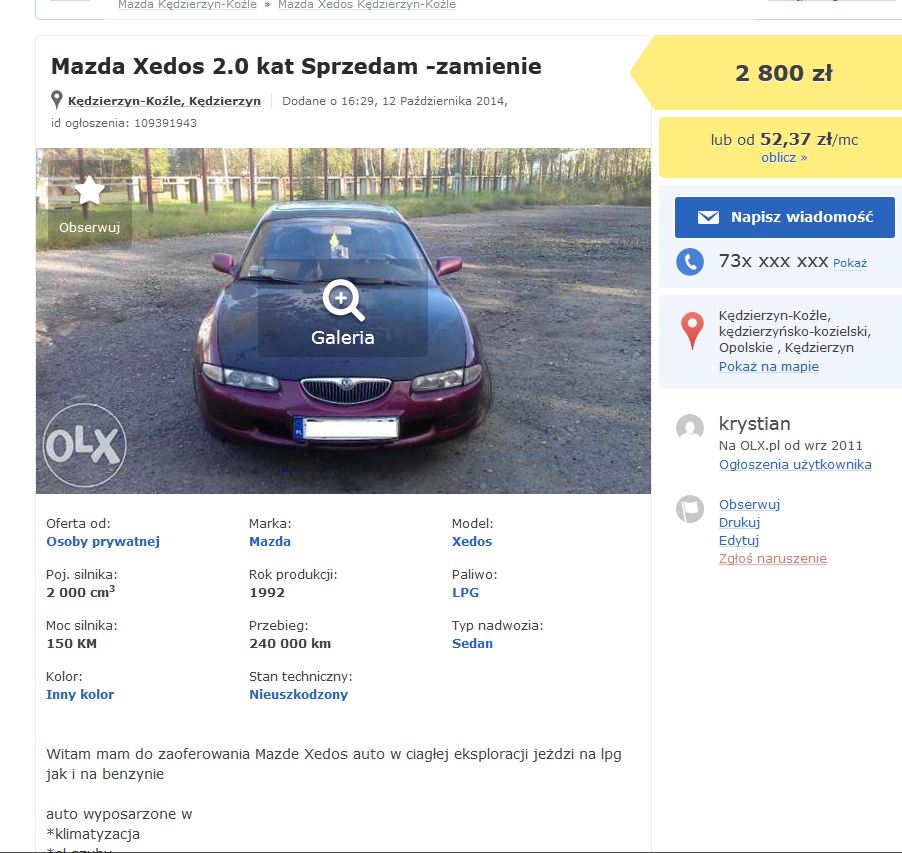Image resolution: width=902 pixels, height=853 pixels.
Task: Open Mazda Xedos Kędzierzyn-Koźle breadcrumb
Action: point(366,5)
